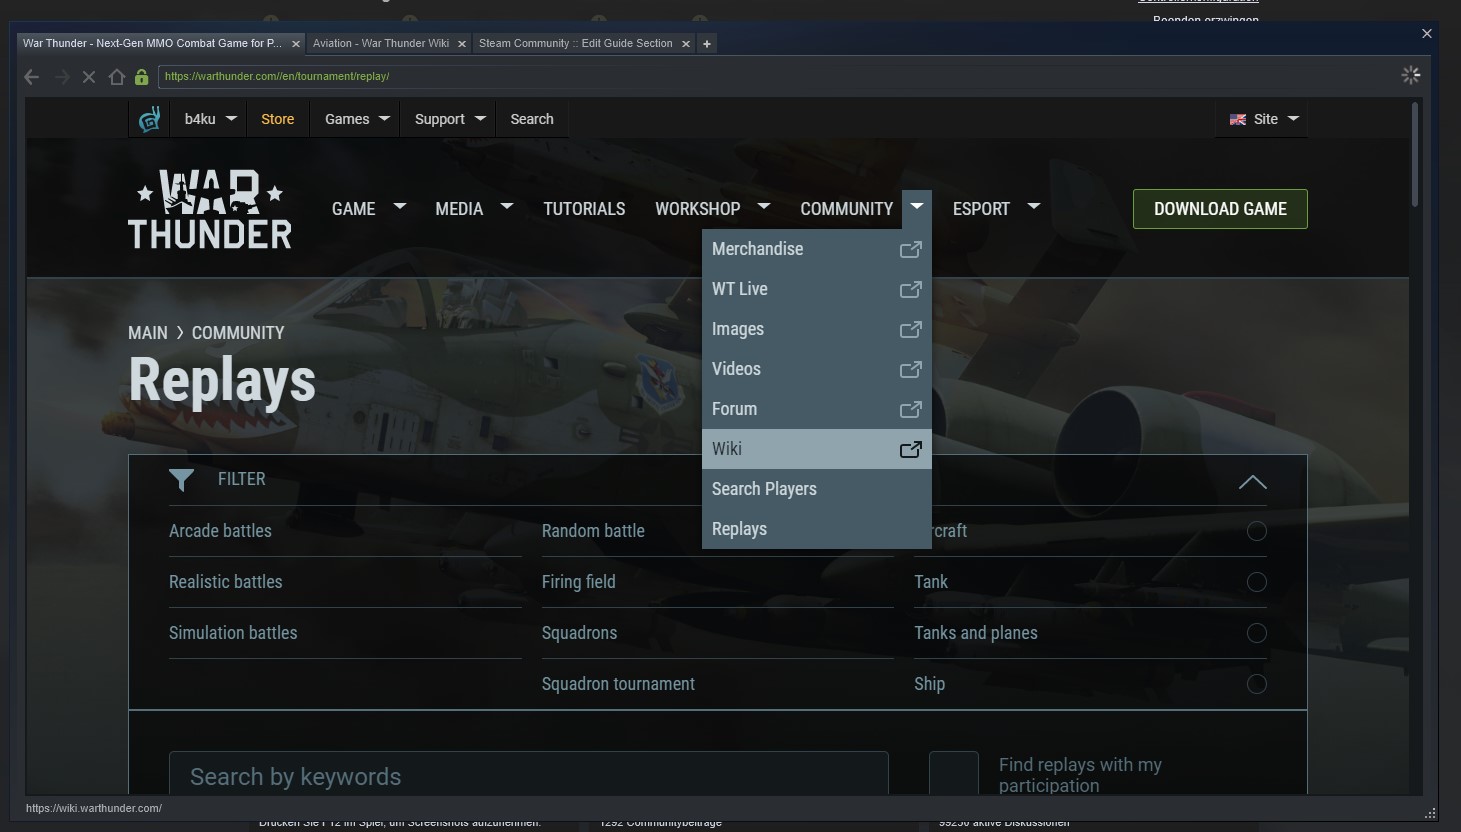This screenshot has width=1461, height=832.
Task: Switch to Steam Community Edit Guide tab
Action: (x=576, y=43)
